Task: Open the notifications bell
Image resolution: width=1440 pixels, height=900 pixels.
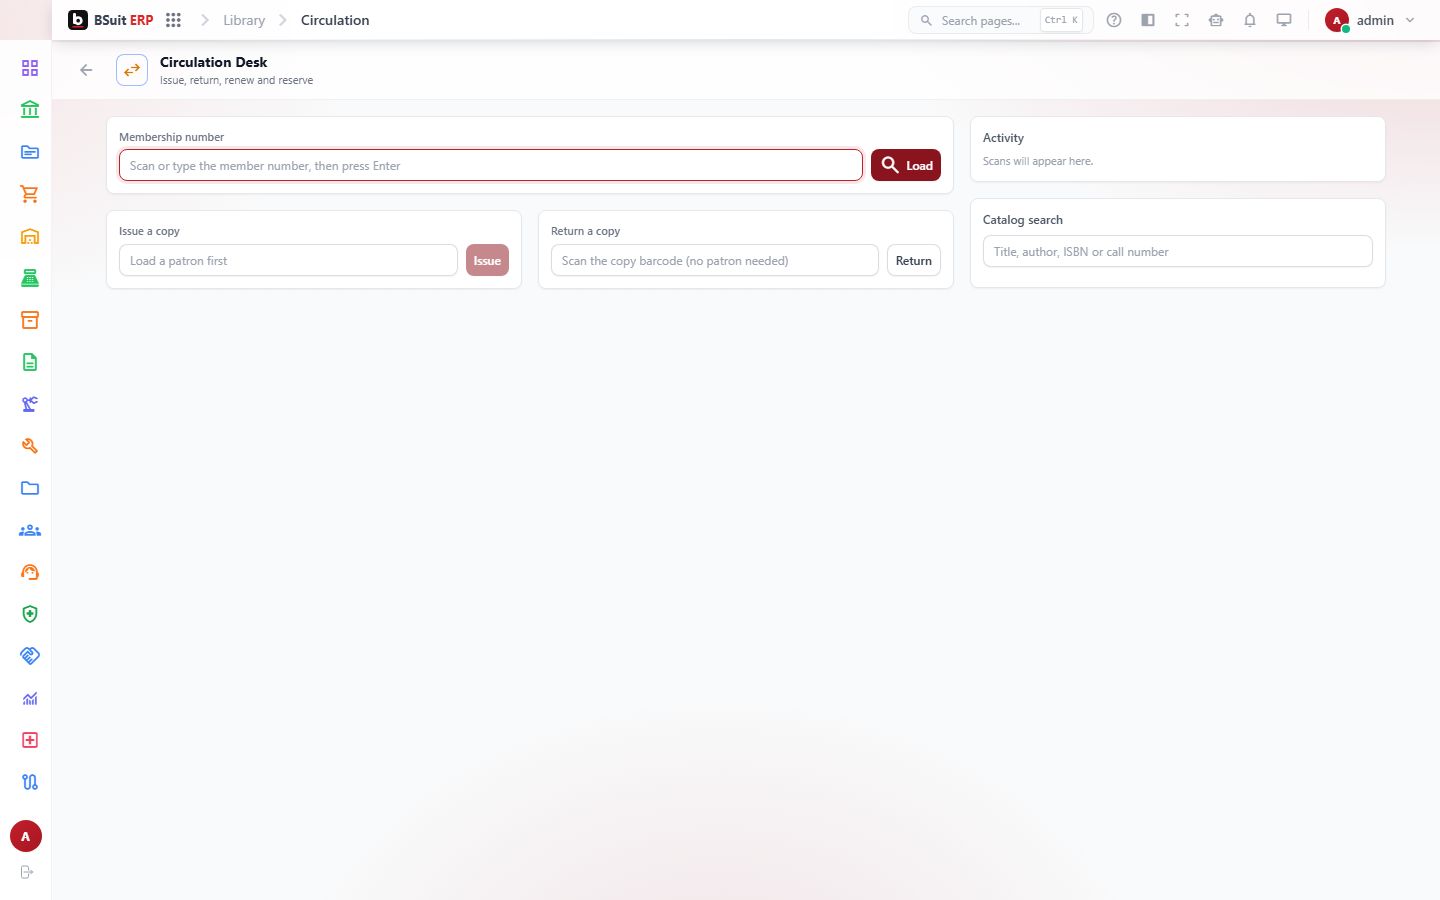Action: [x=1250, y=20]
